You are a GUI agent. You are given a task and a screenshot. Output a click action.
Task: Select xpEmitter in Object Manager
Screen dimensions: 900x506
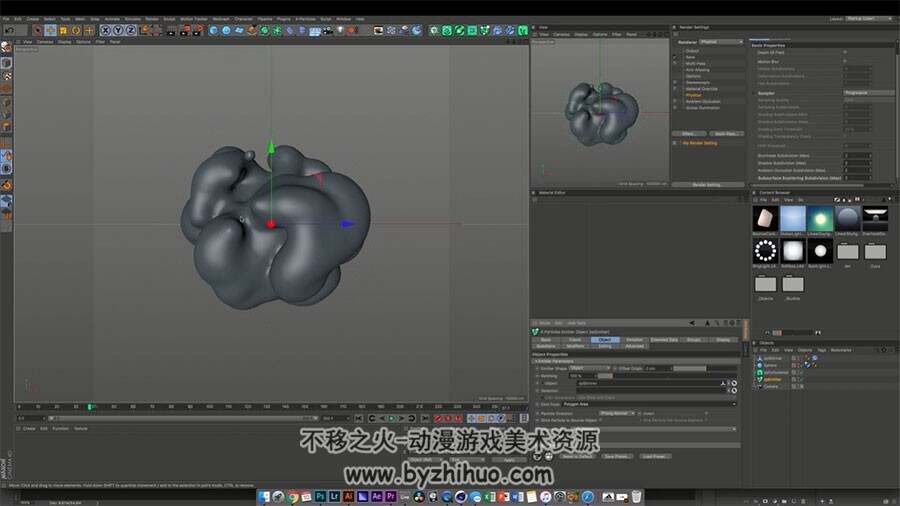point(773,379)
